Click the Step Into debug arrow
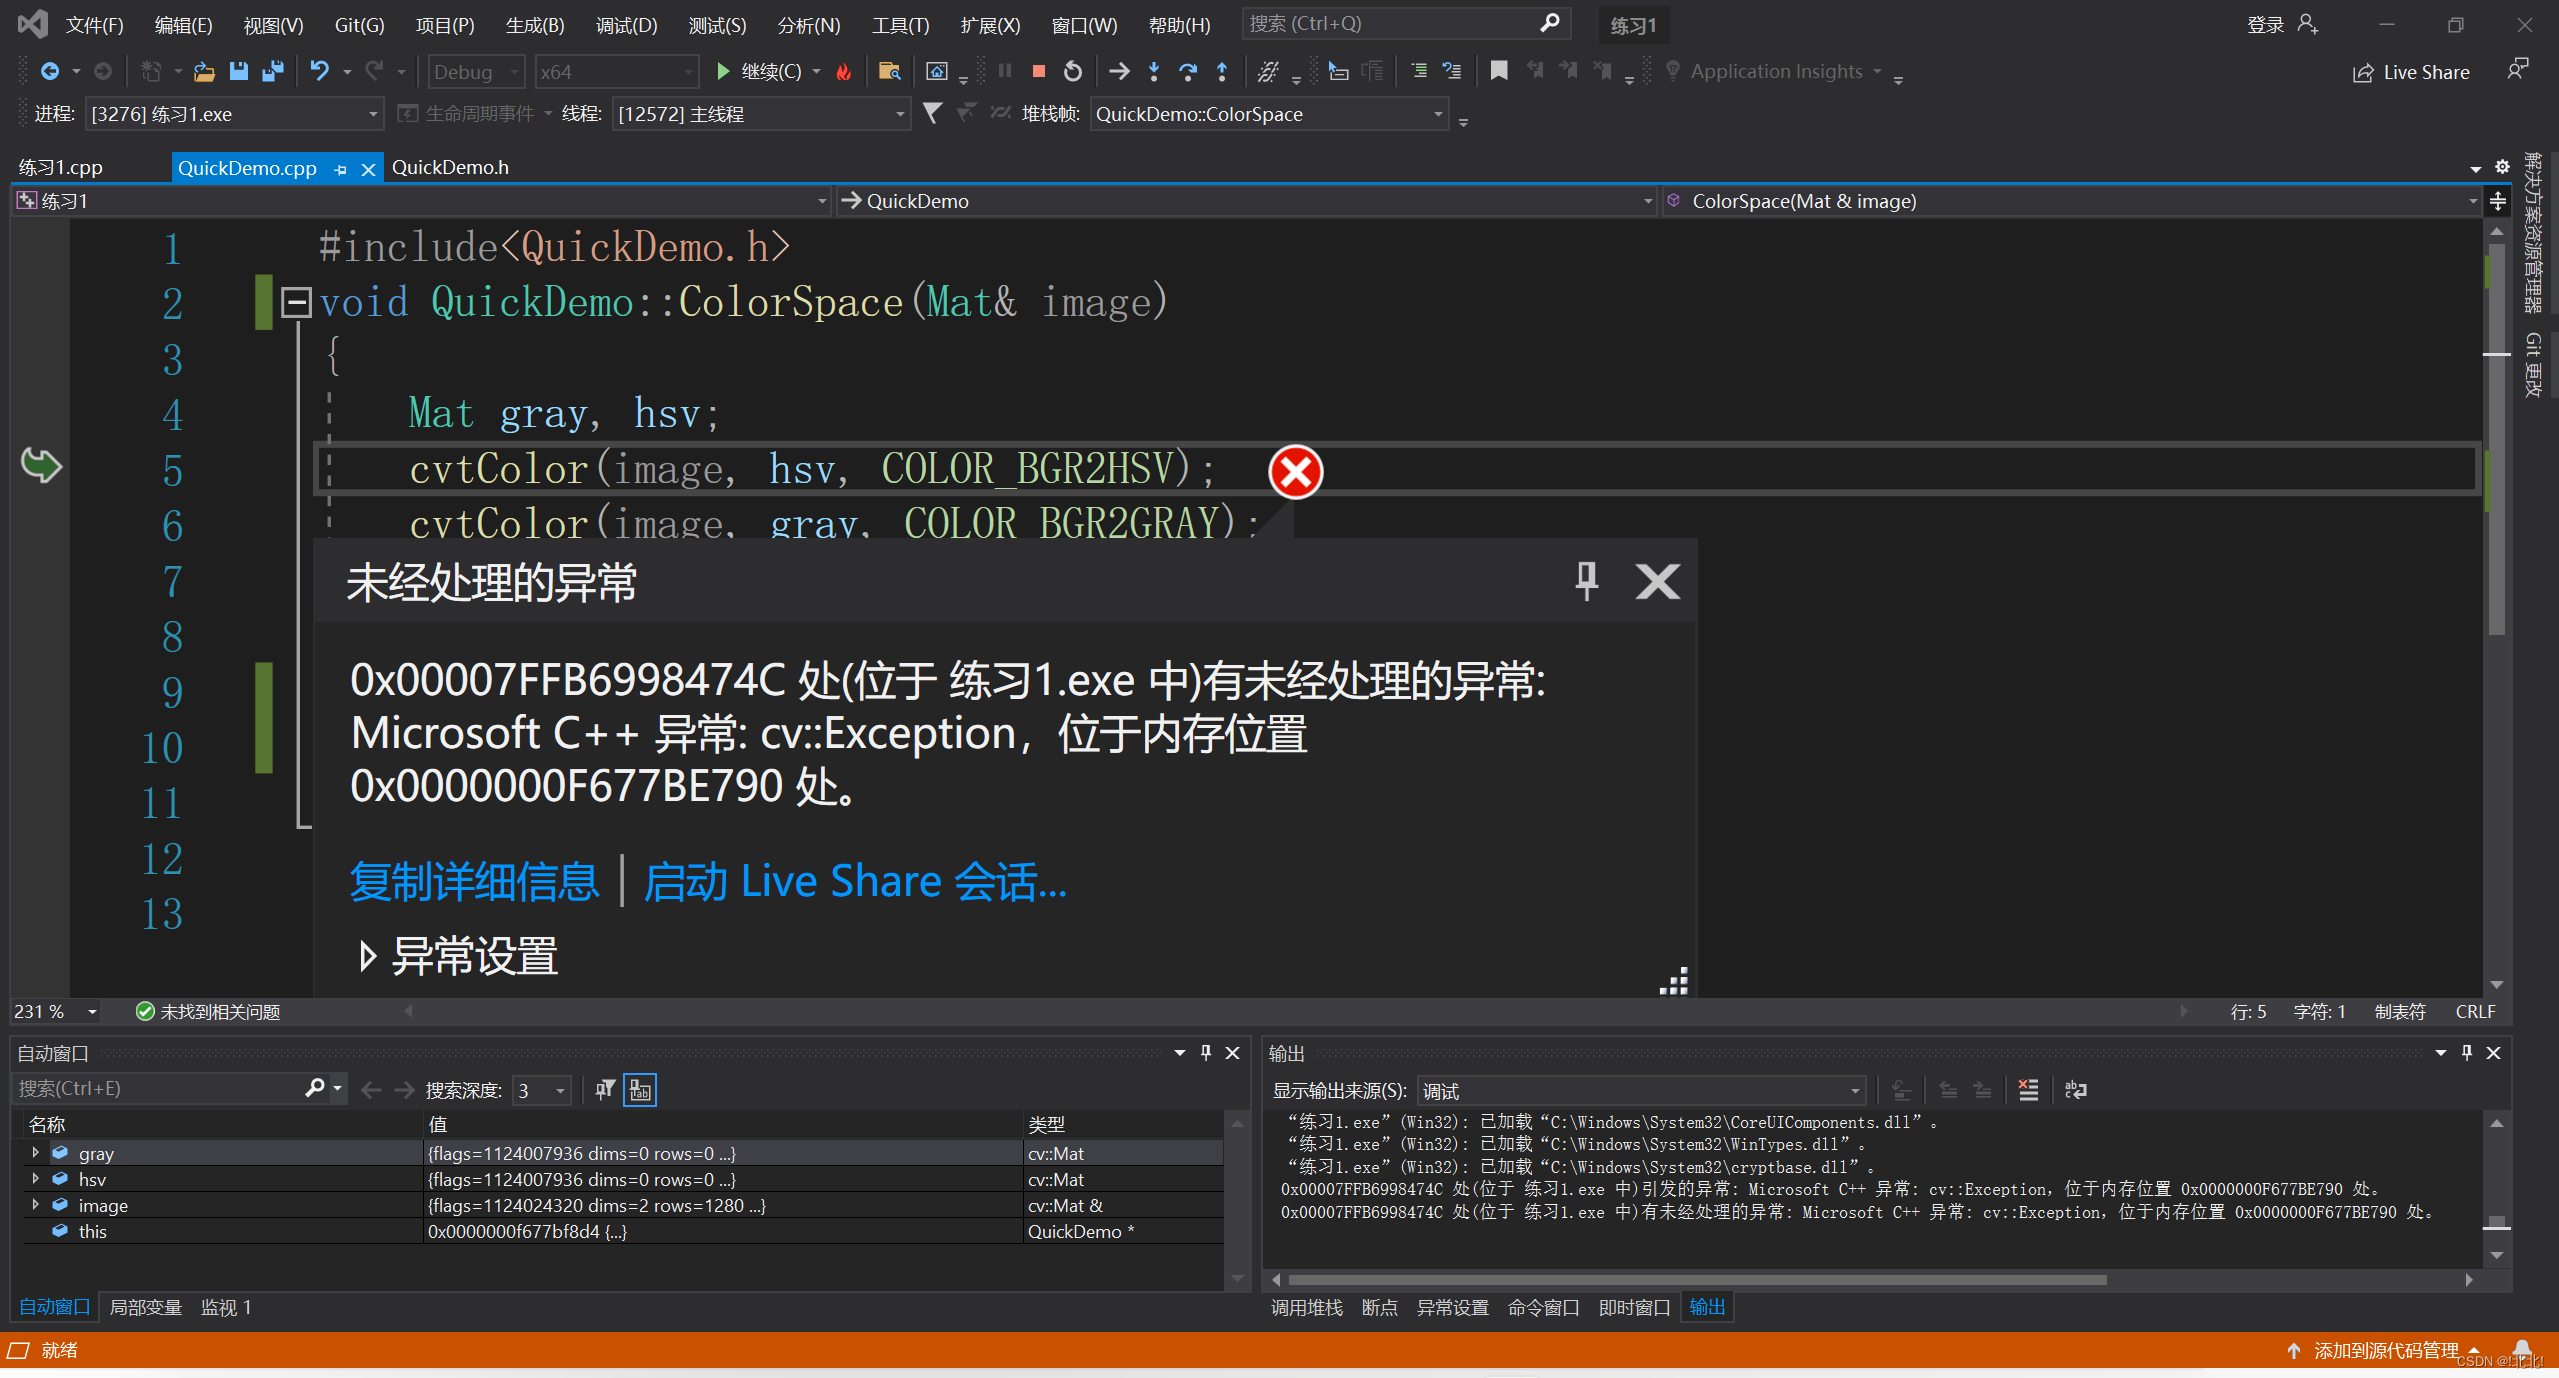 point(1154,72)
